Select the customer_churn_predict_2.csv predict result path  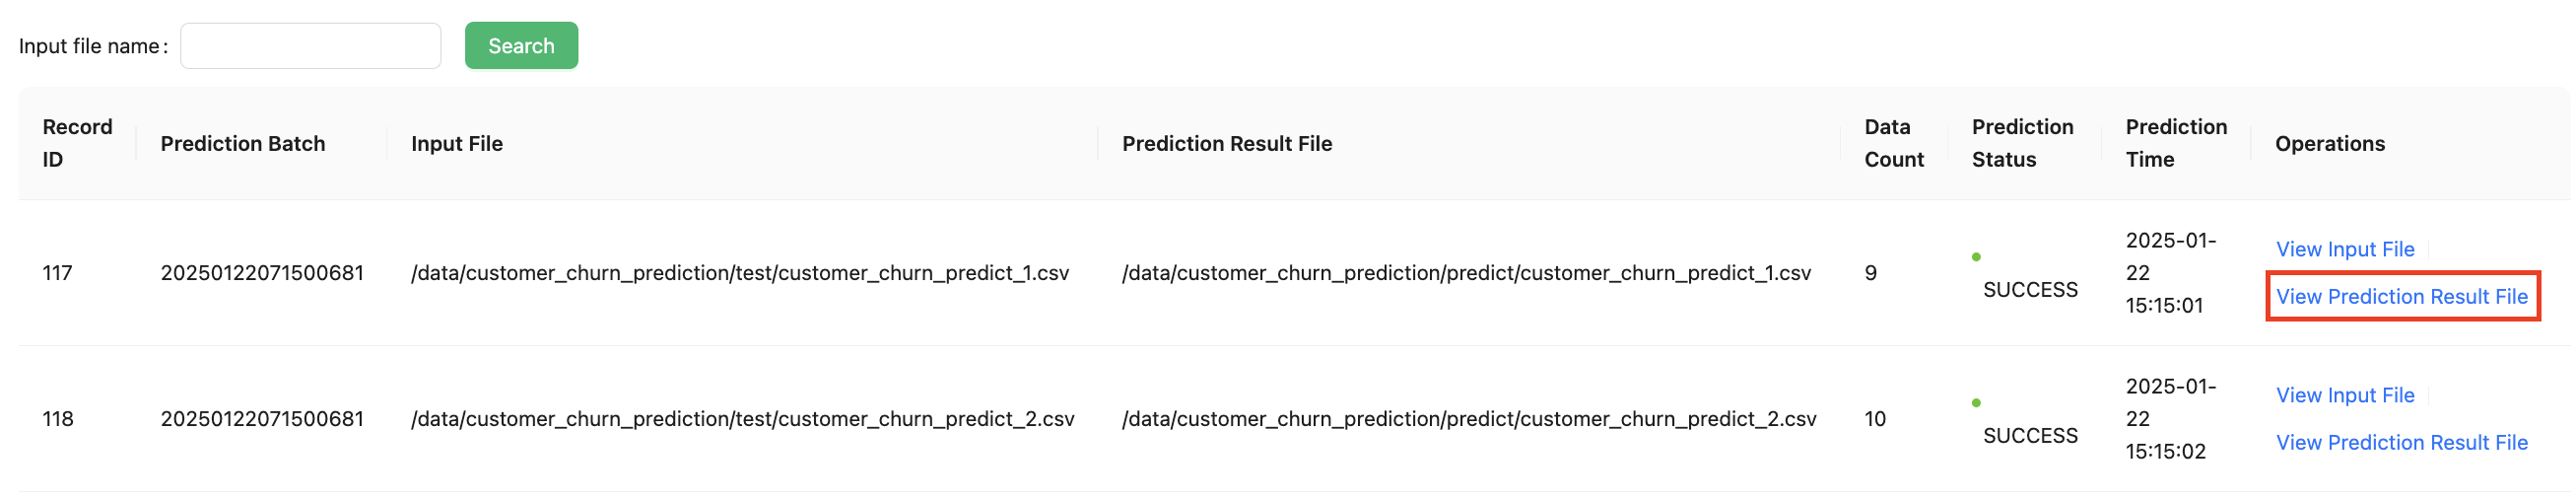[1468, 419]
